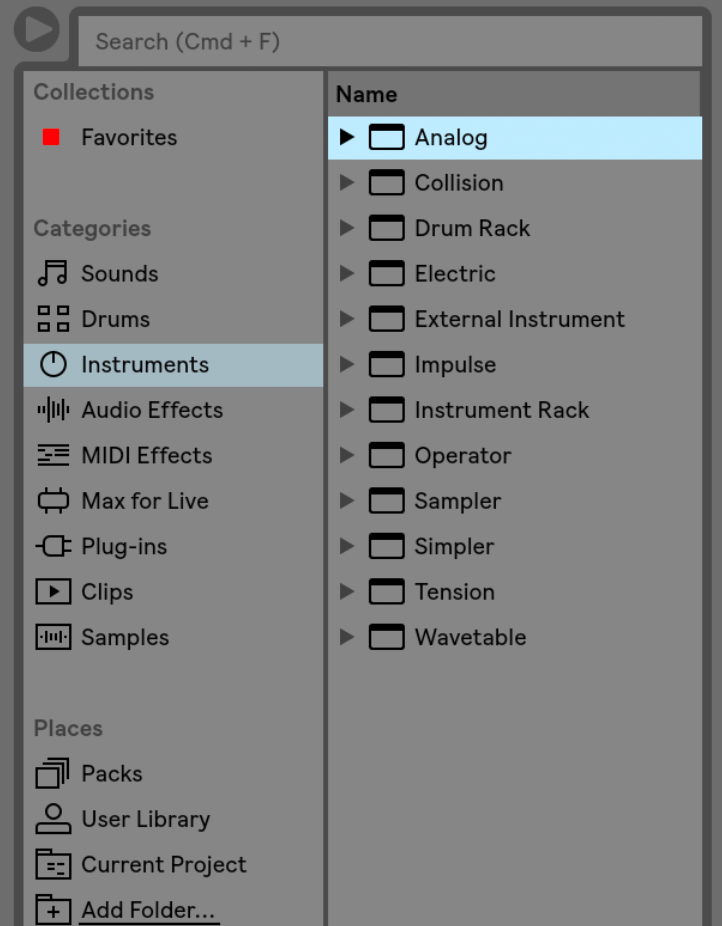Viewport: 722px width, 926px height.
Task: Expand the Analog instrument presets
Action: coord(346,137)
